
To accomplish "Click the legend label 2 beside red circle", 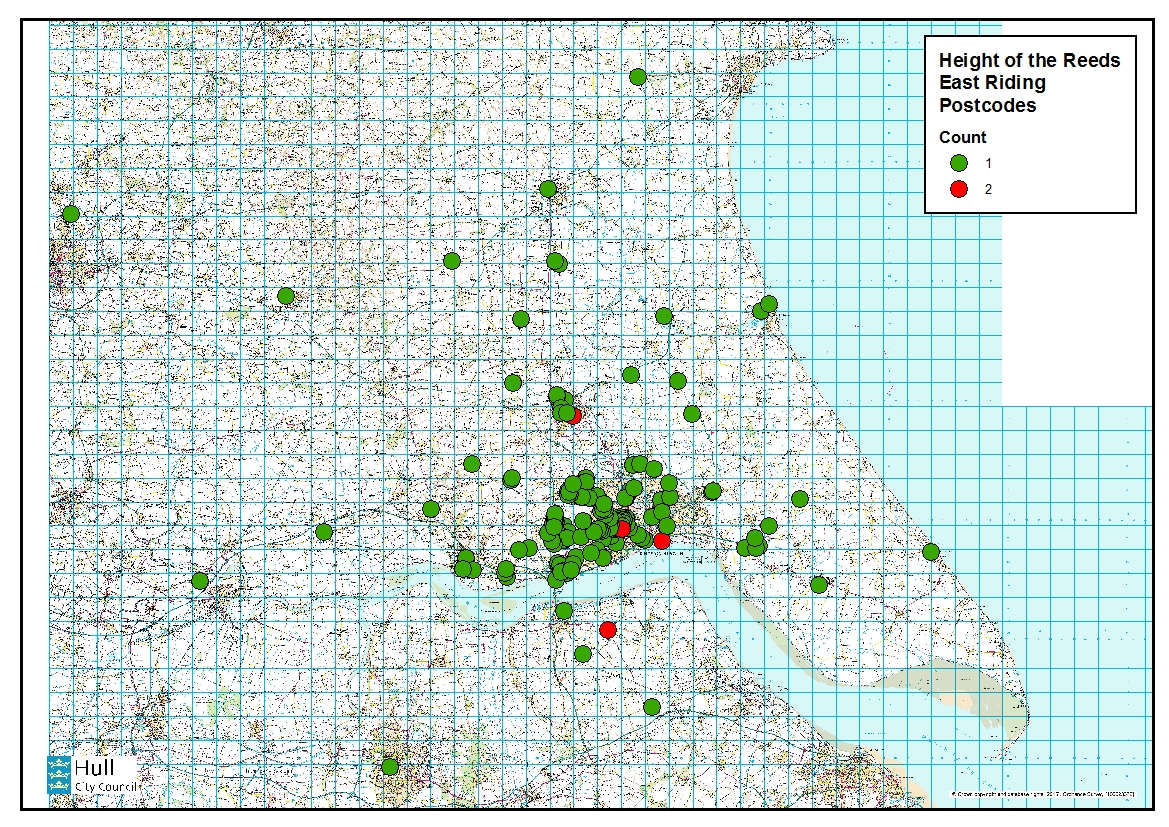I will [x=988, y=189].
